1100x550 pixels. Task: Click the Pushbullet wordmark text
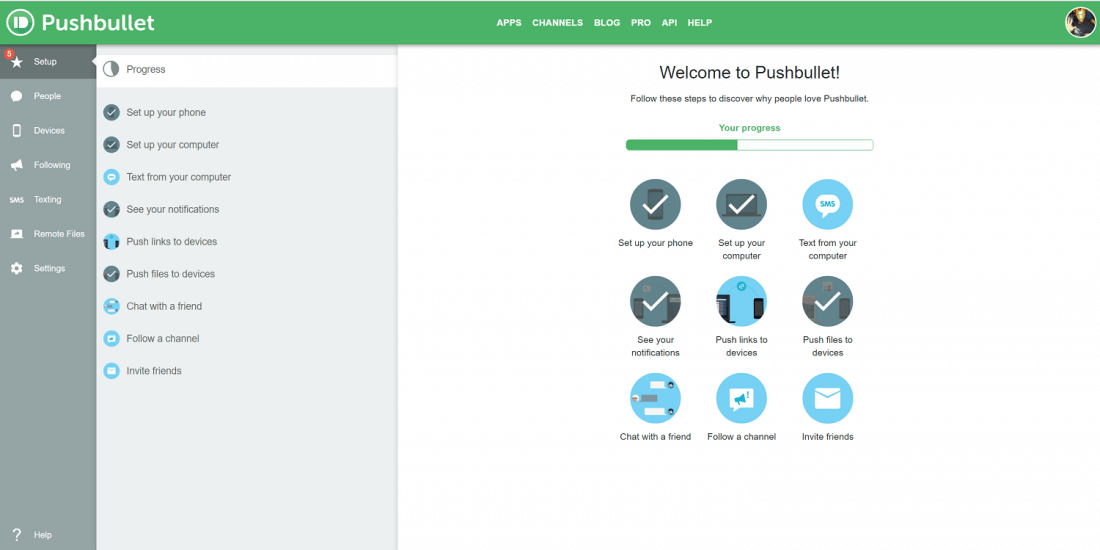point(98,22)
